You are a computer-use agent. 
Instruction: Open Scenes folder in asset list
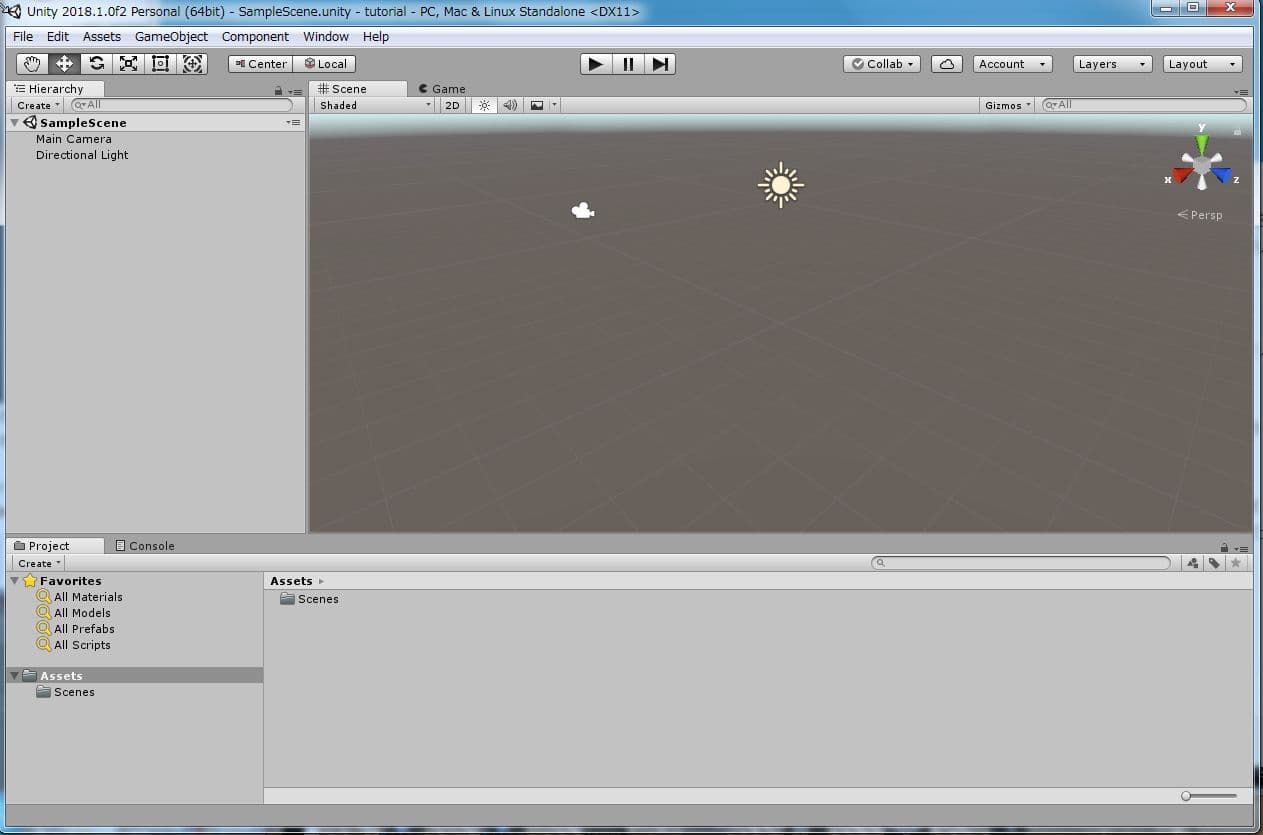310,599
